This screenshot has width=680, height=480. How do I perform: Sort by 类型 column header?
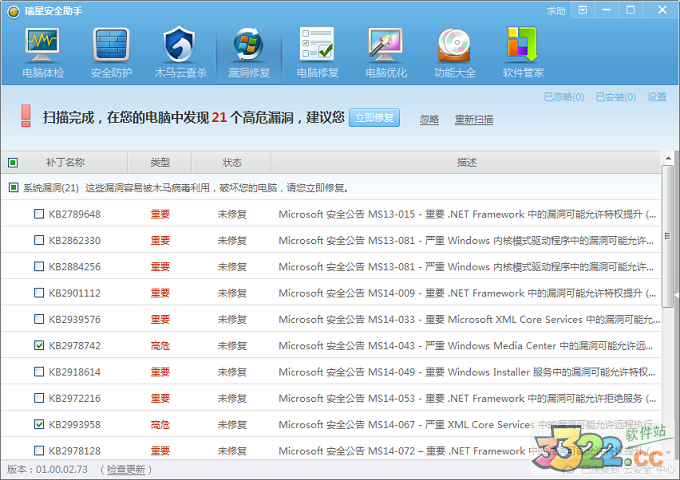[x=160, y=163]
